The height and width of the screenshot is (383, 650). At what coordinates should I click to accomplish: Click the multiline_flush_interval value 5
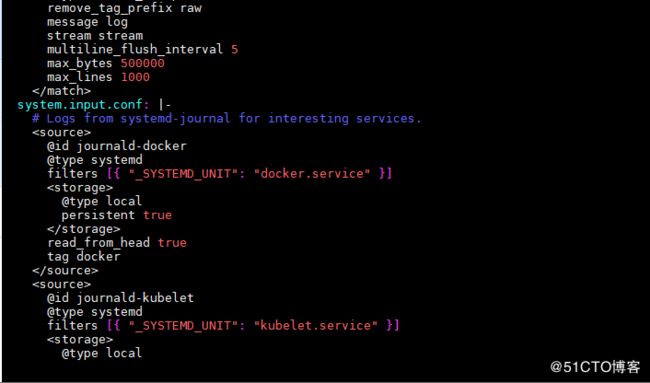[x=235, y=50]
